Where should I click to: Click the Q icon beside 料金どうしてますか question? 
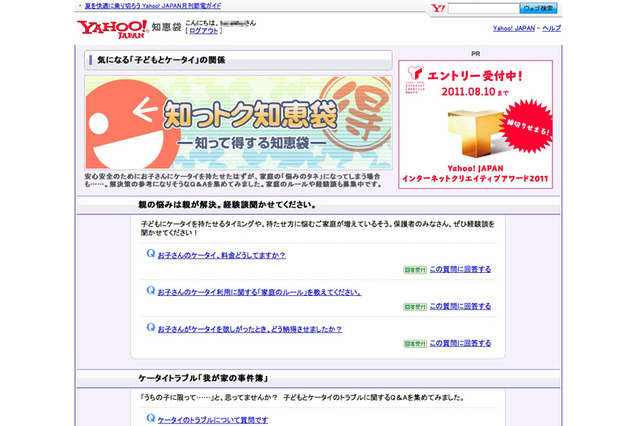pos(151,253)
